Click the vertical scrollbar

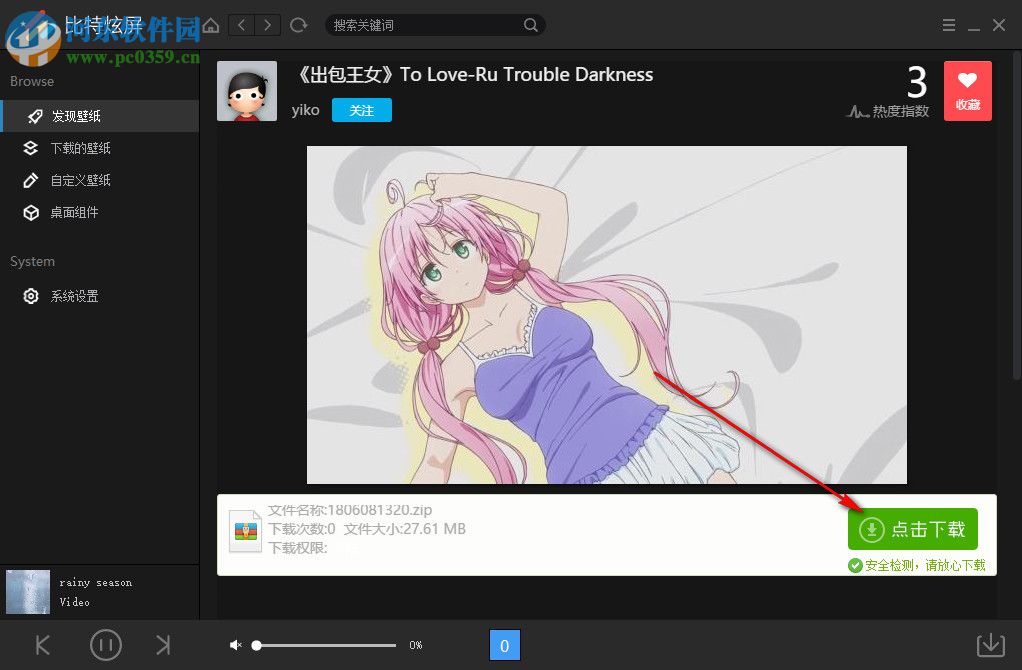pyautogui.click(x=1017, y=215)
